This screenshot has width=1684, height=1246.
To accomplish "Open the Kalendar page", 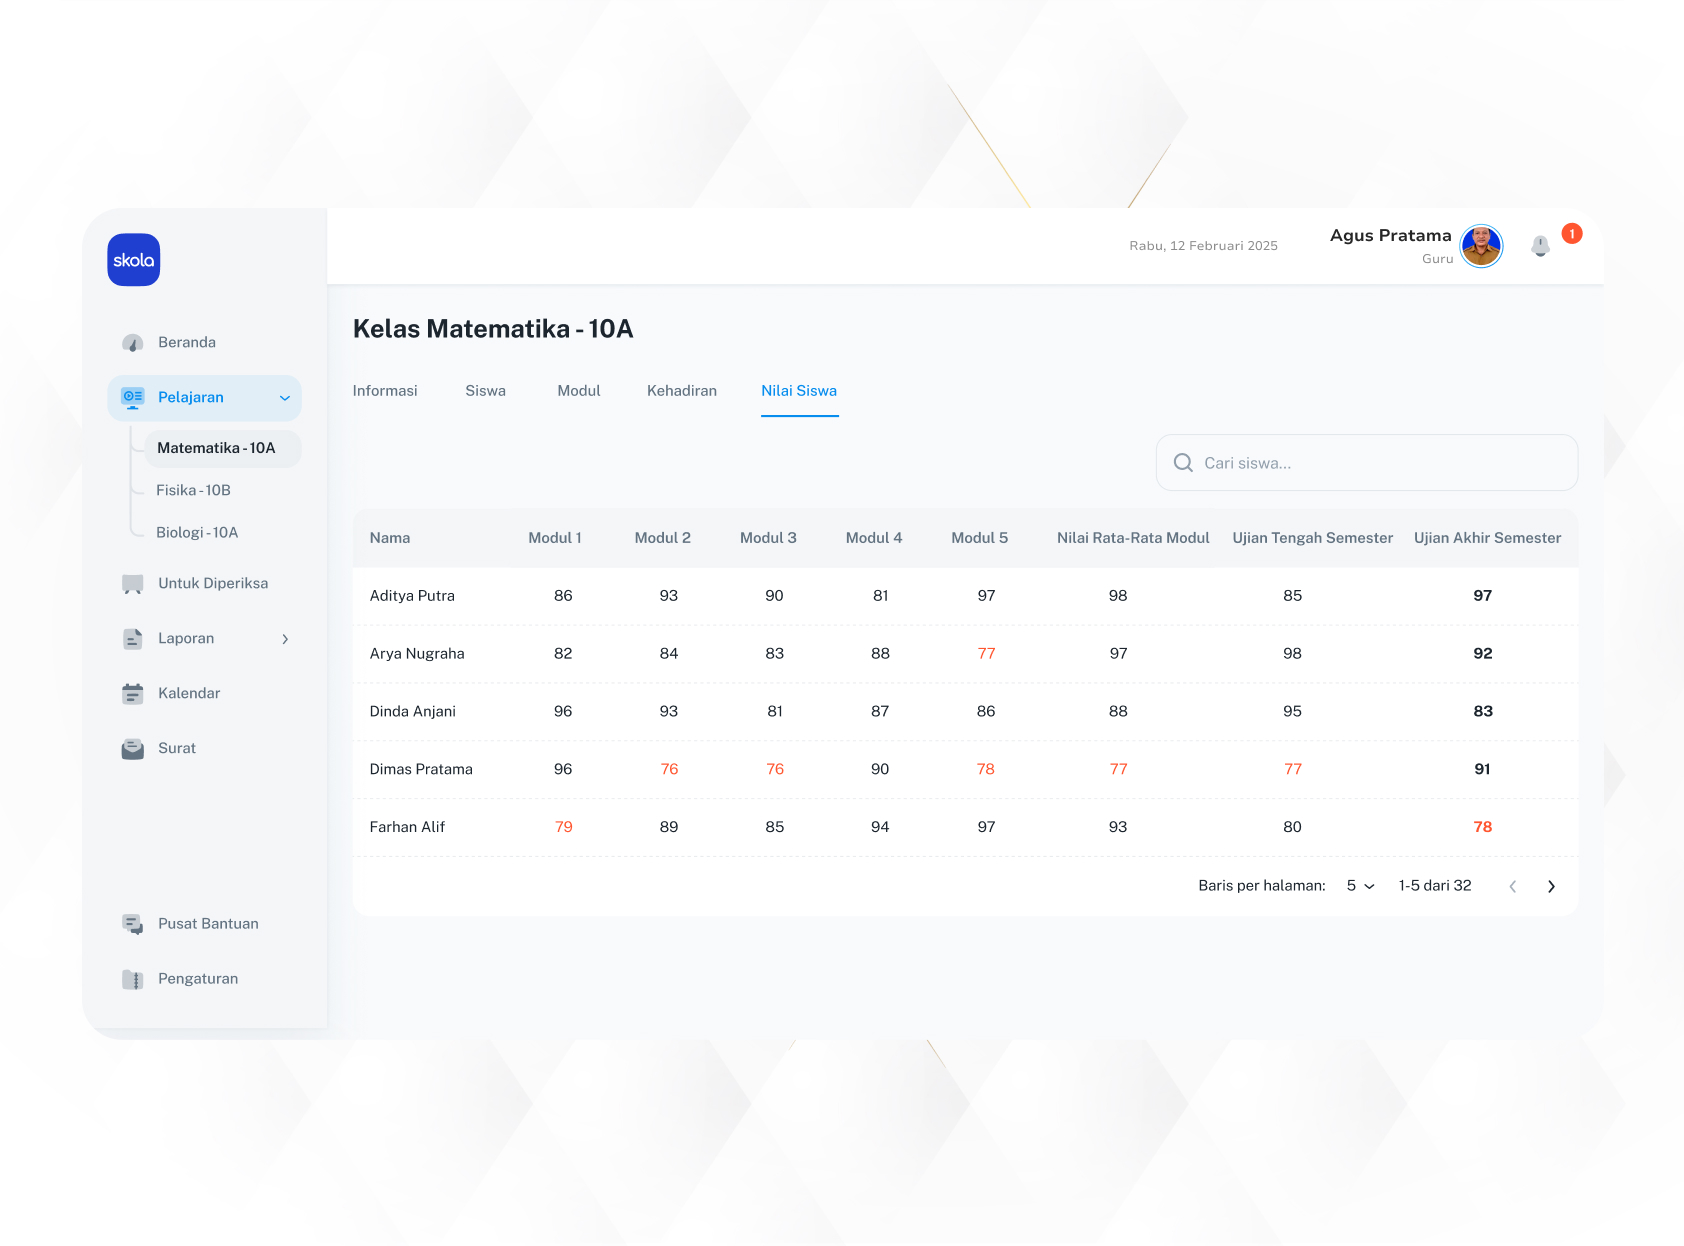I will click(x=188, y=694).
